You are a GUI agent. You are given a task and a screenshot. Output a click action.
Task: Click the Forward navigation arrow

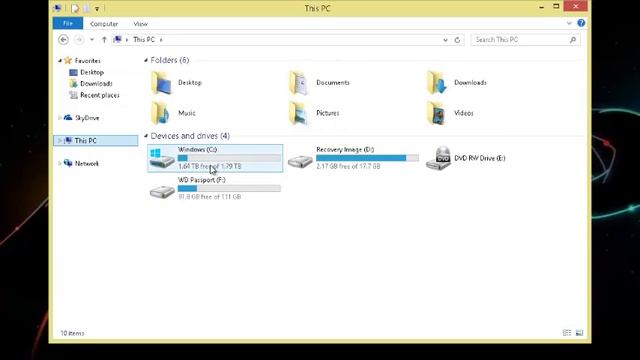tap(79, 40)
